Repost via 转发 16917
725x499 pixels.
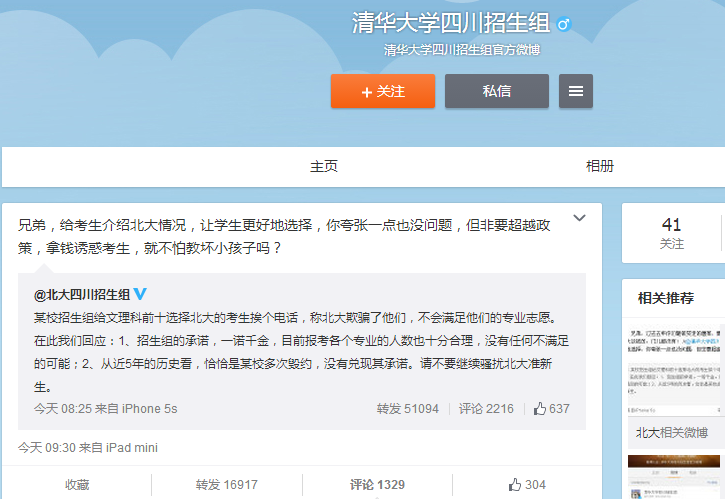[227, 484]
